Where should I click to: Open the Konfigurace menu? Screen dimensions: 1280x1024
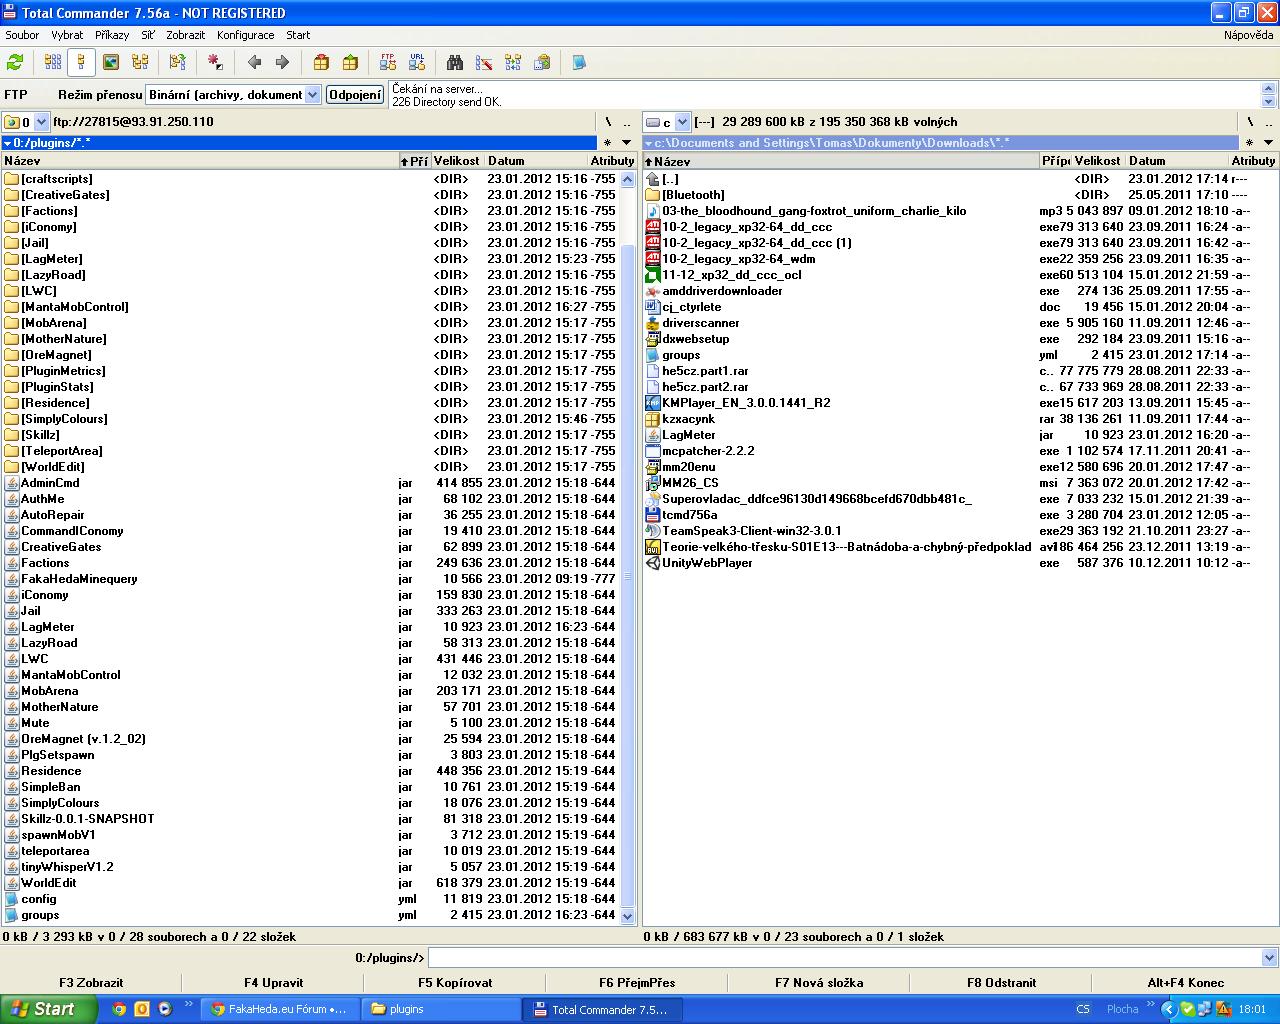coord(245,35)
